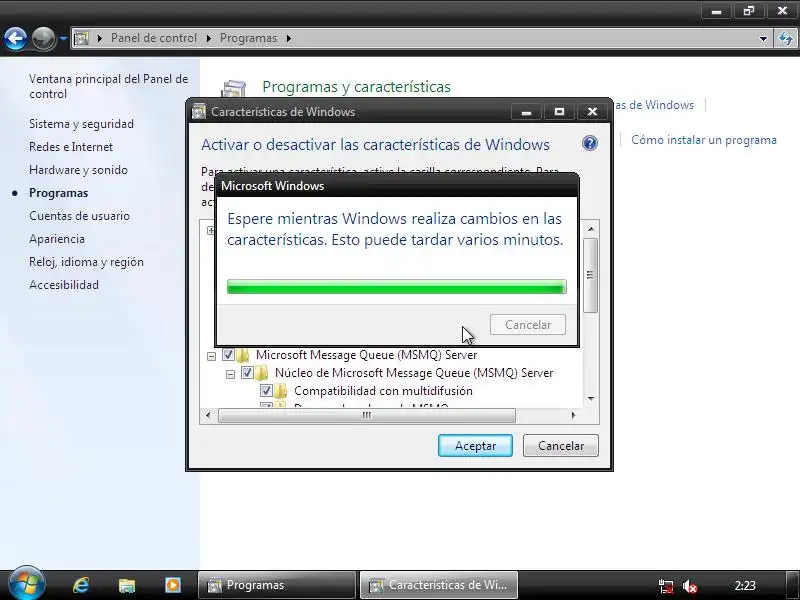The width and height of the screenshot is (800, 600).
Task: Click the refresh button by address bar
Action: click(786, 38)
